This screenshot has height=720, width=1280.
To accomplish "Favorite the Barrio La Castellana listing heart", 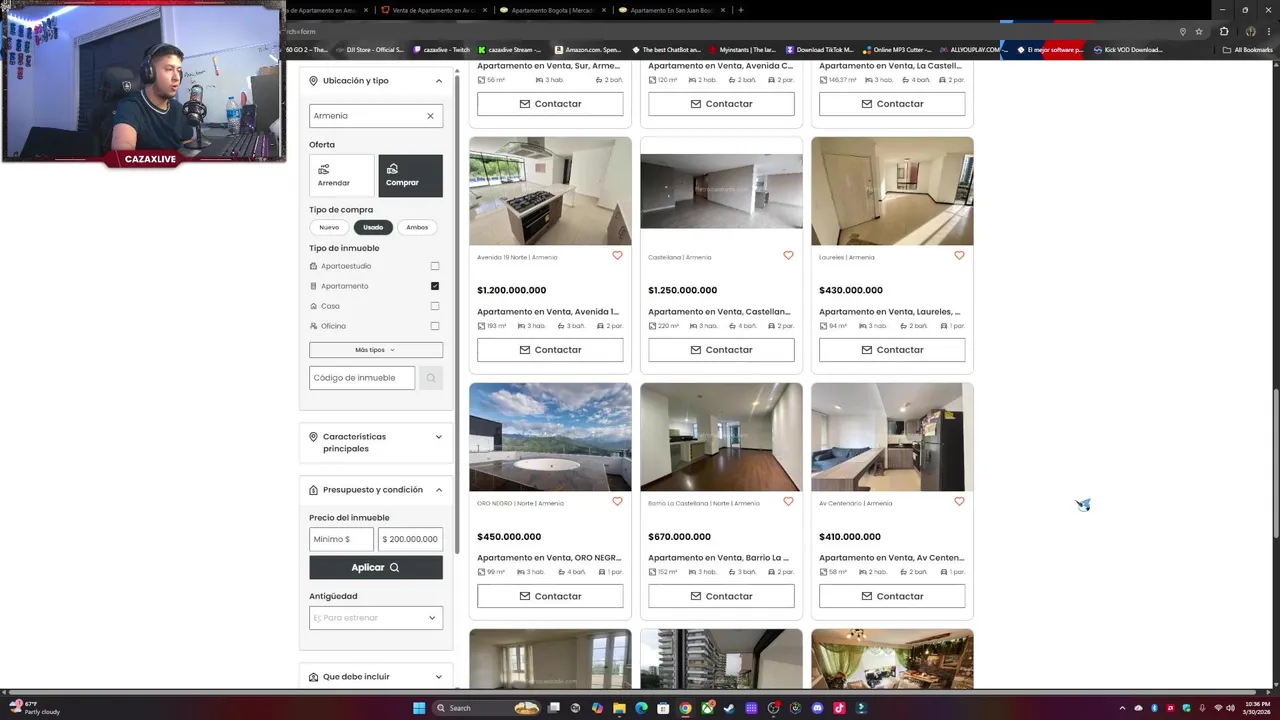I will click(x=788, y=502).
